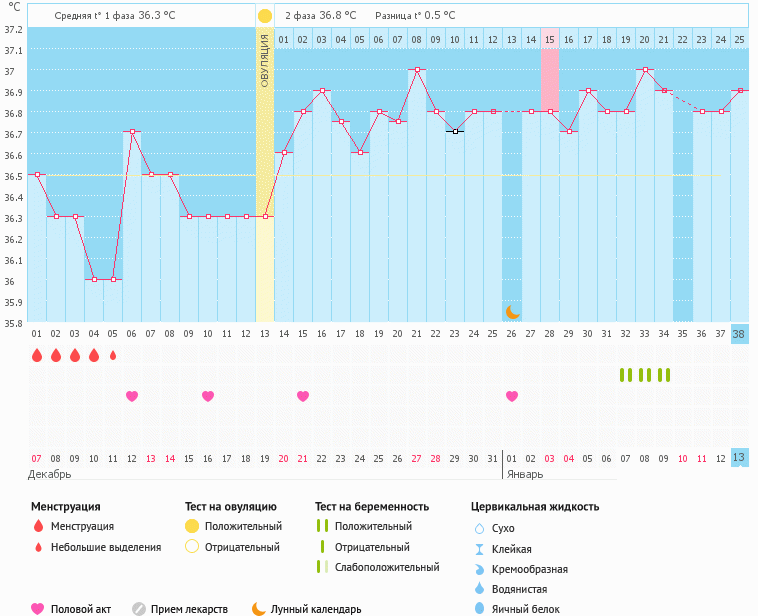Click the pink phase-2 day 15 header cell
The image size is (758, 616).
550,39
